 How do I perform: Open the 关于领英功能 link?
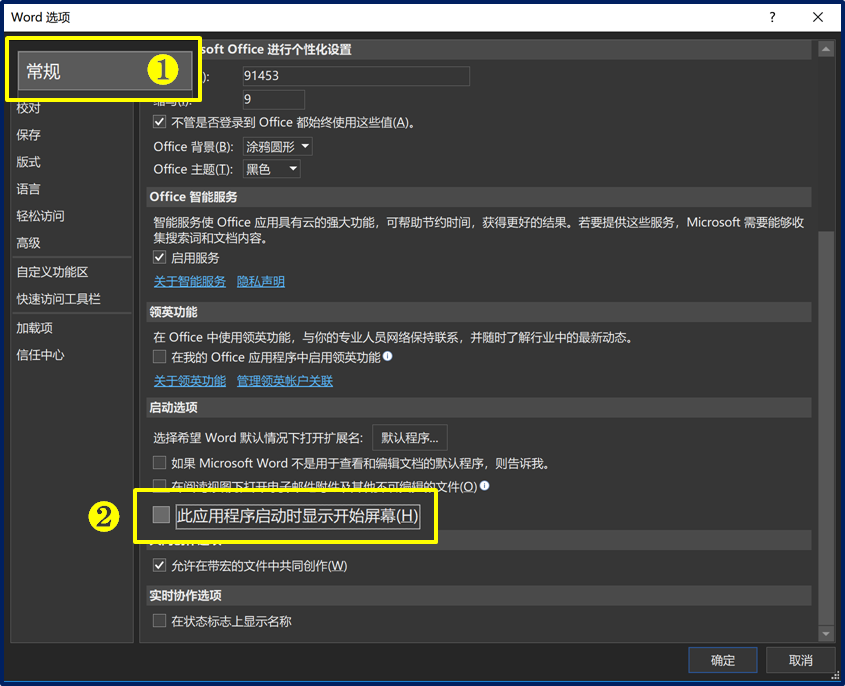coord(190,381)
